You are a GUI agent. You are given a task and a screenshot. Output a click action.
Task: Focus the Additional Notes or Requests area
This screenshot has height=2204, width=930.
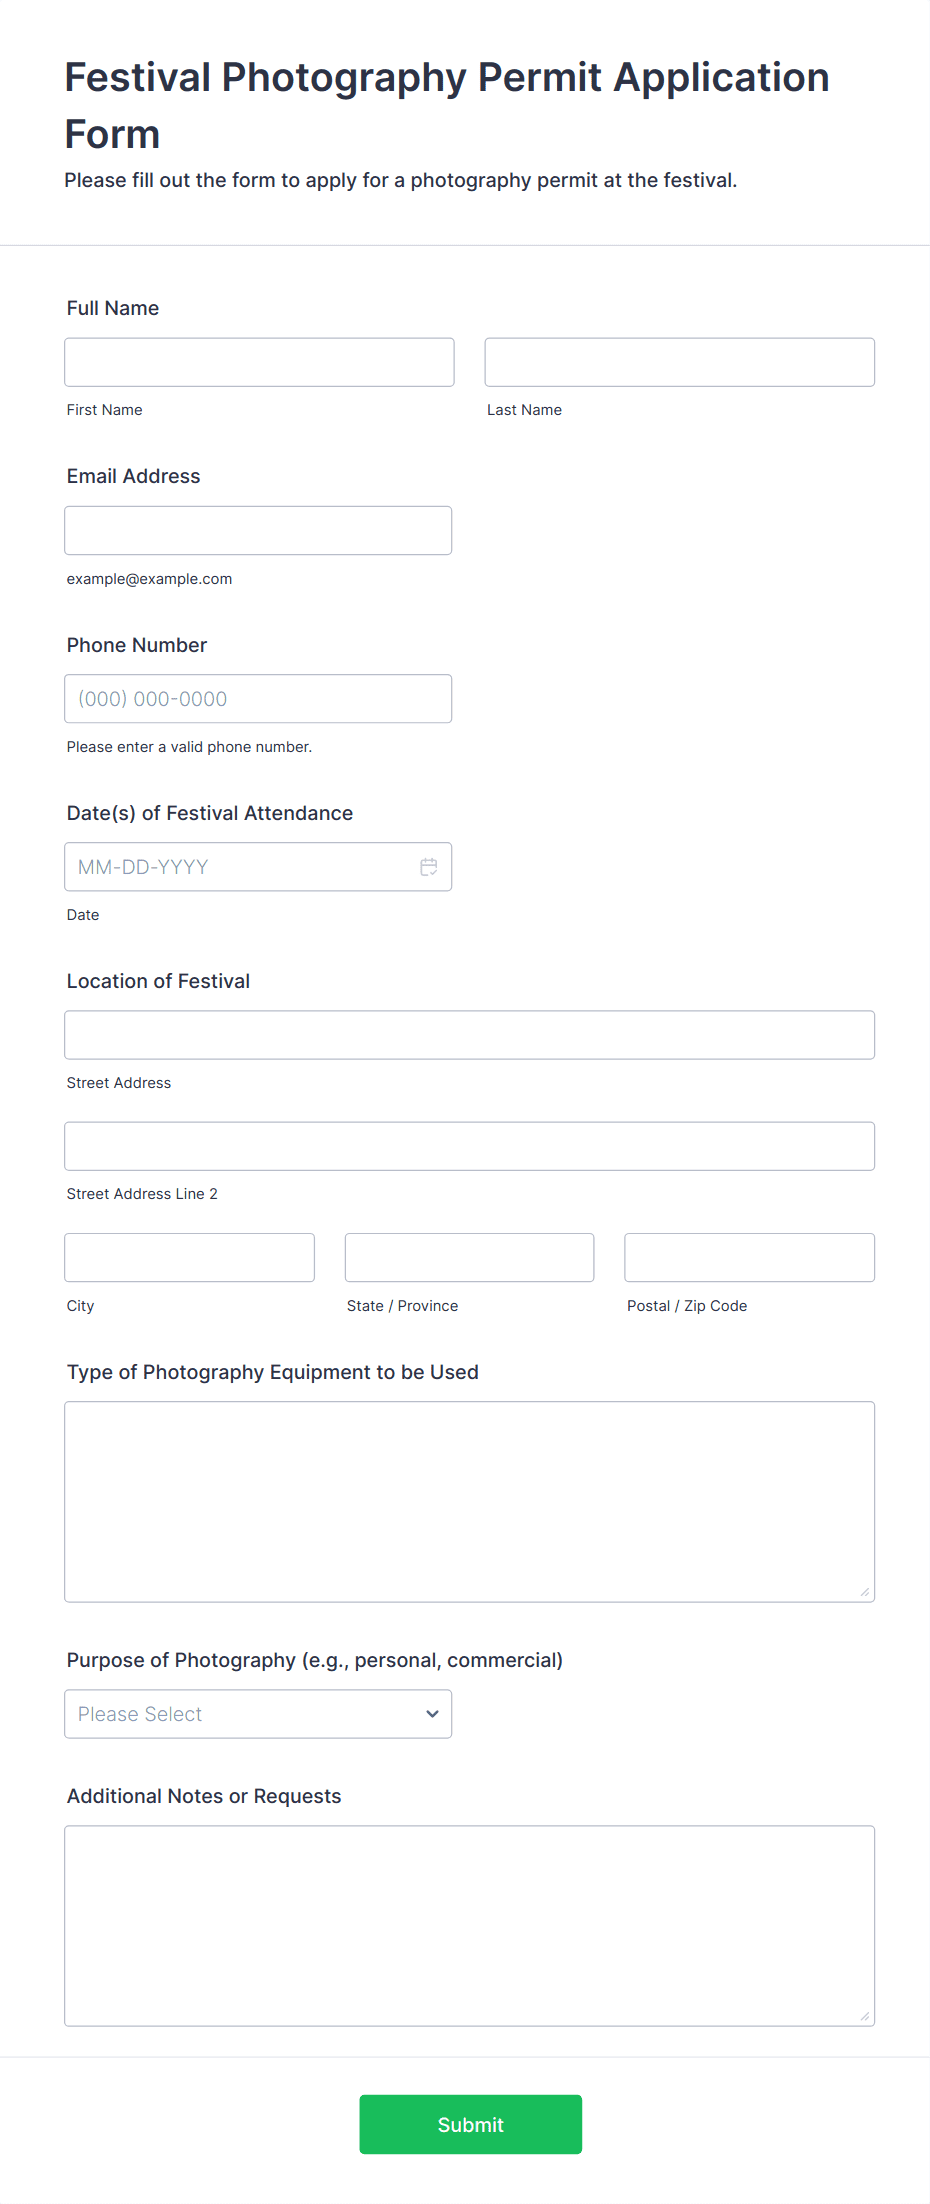(x=469, y=1920)
